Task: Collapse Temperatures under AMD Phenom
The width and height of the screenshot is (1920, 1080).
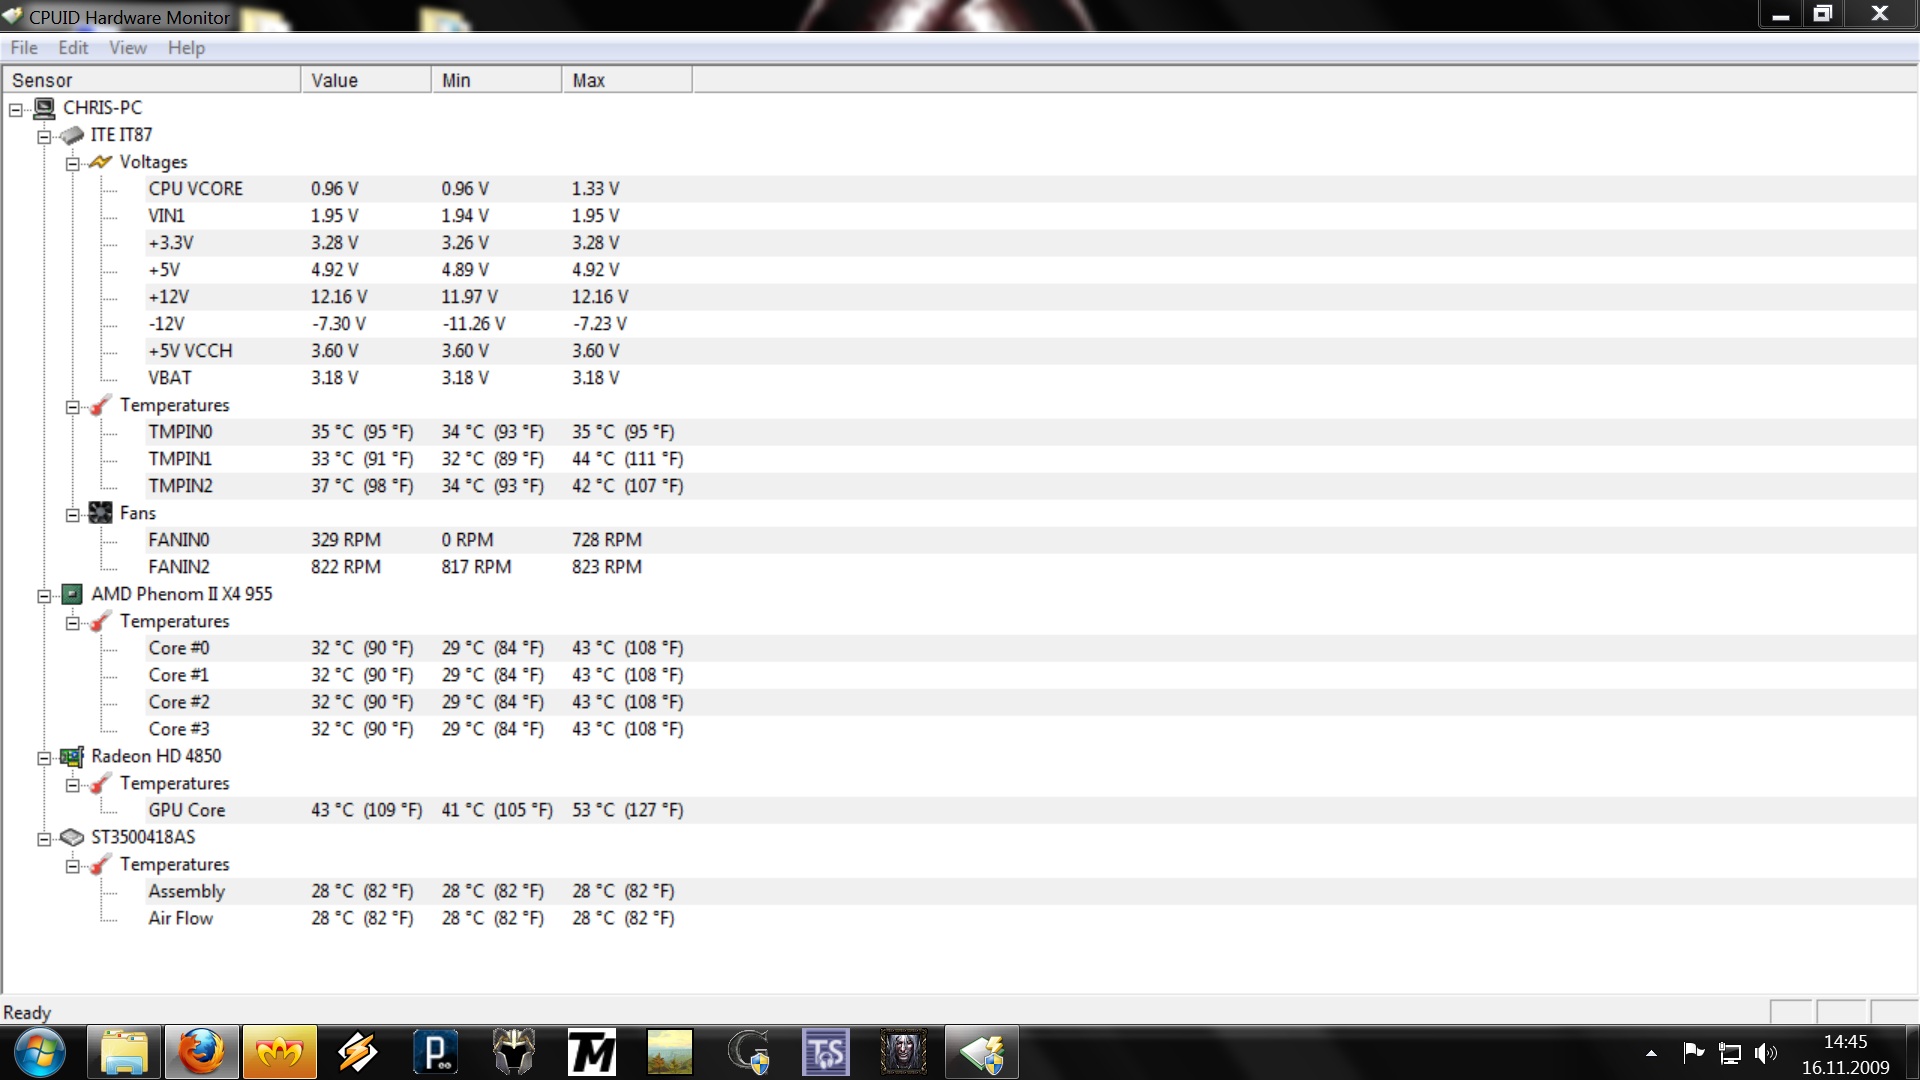Action: (72, 623)
